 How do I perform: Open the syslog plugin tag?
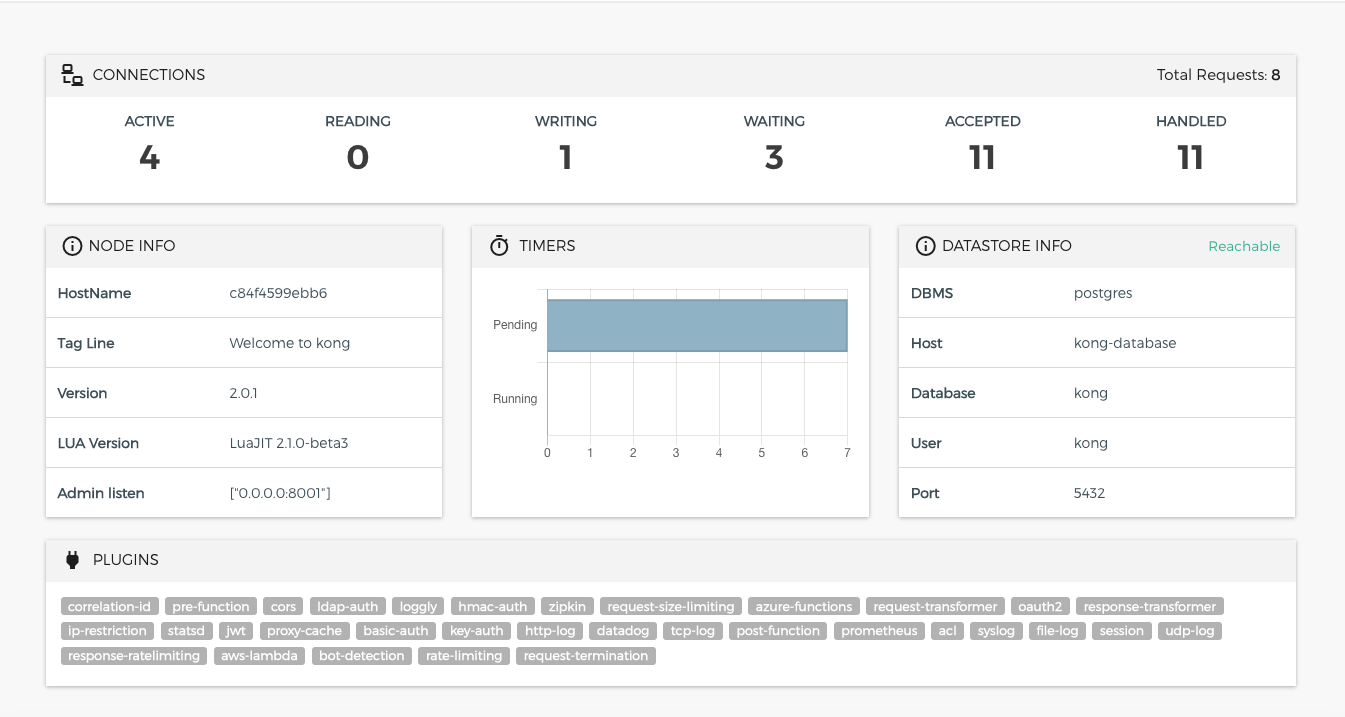coord(996,631)
